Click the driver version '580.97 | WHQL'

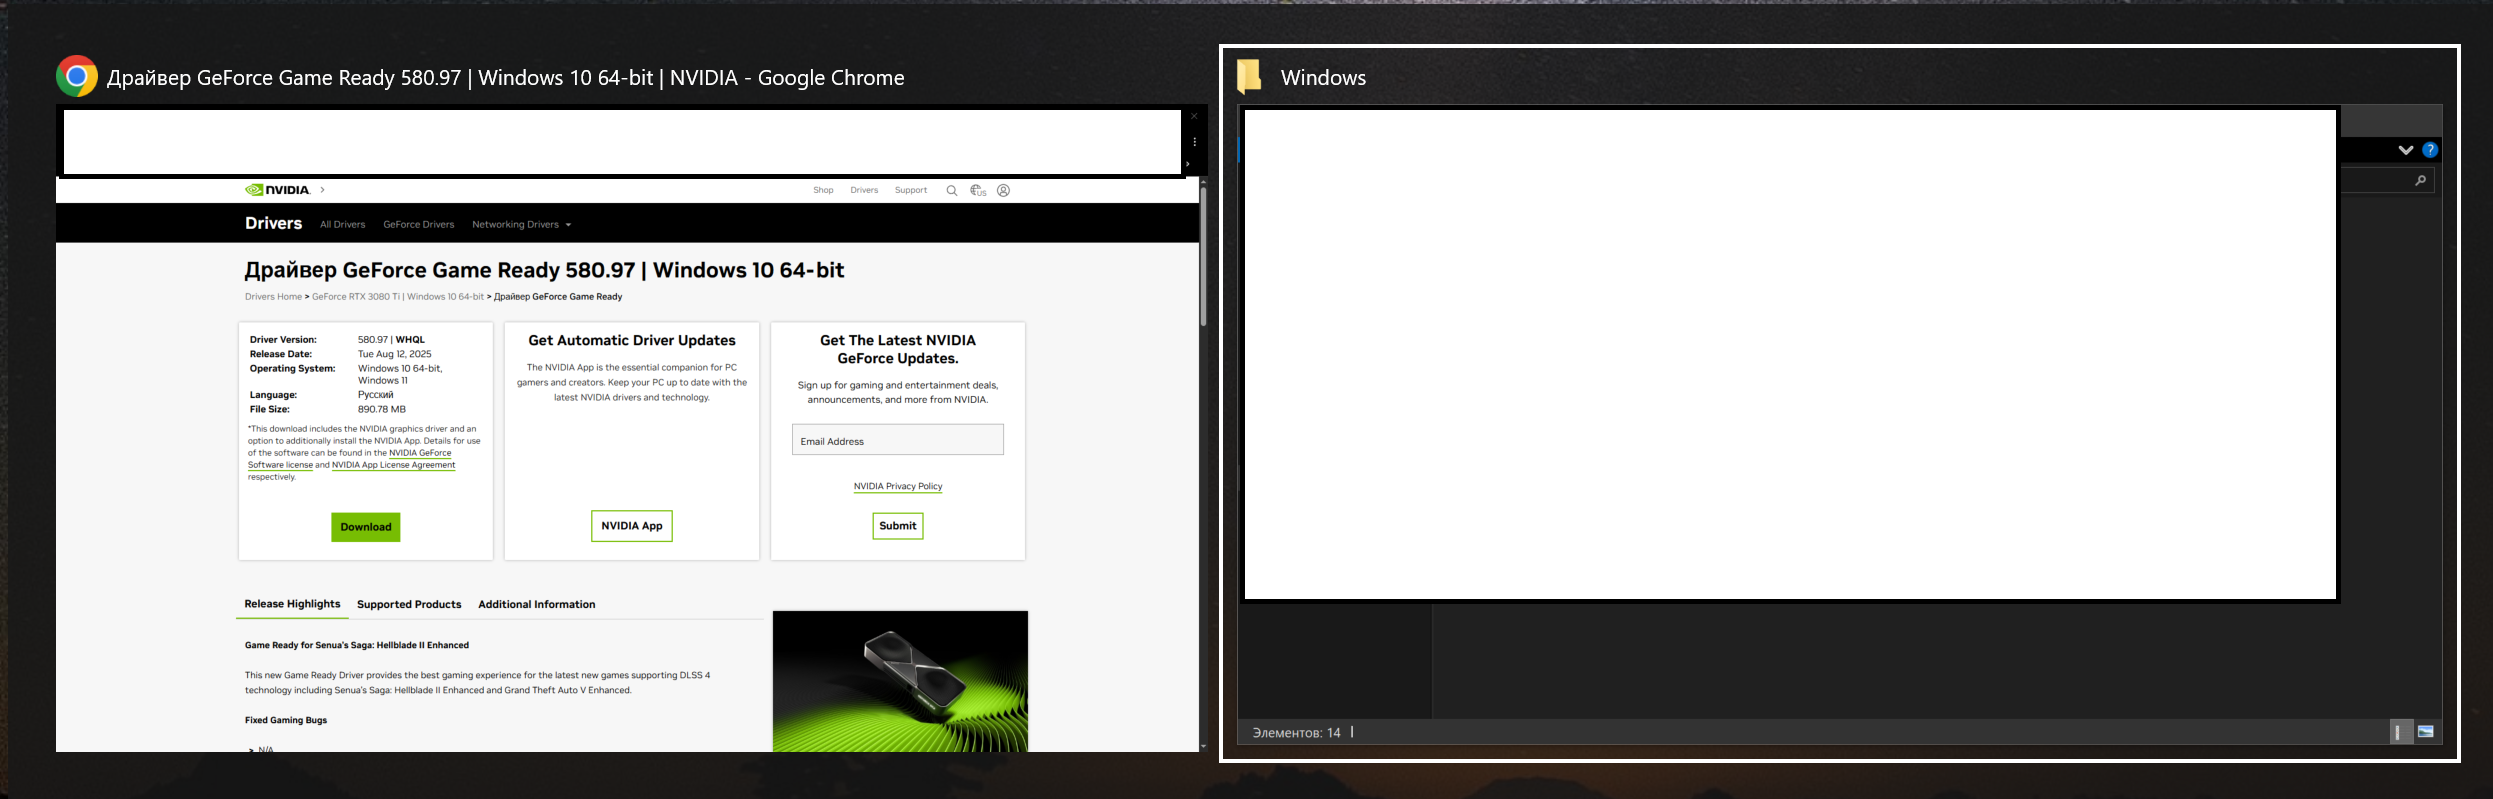pyautogui.click(x=391, y=340)
